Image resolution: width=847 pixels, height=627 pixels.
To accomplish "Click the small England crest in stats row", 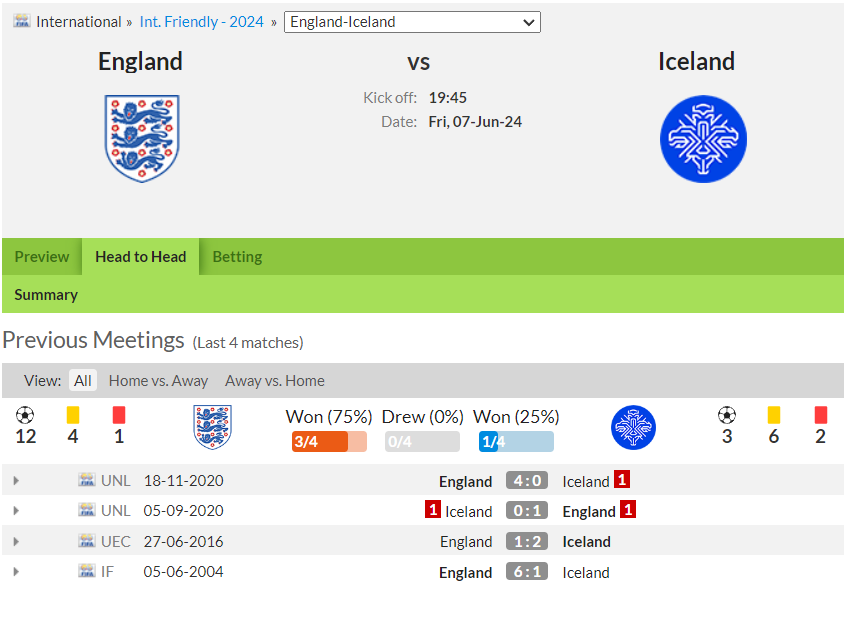I will coord(212,427).
